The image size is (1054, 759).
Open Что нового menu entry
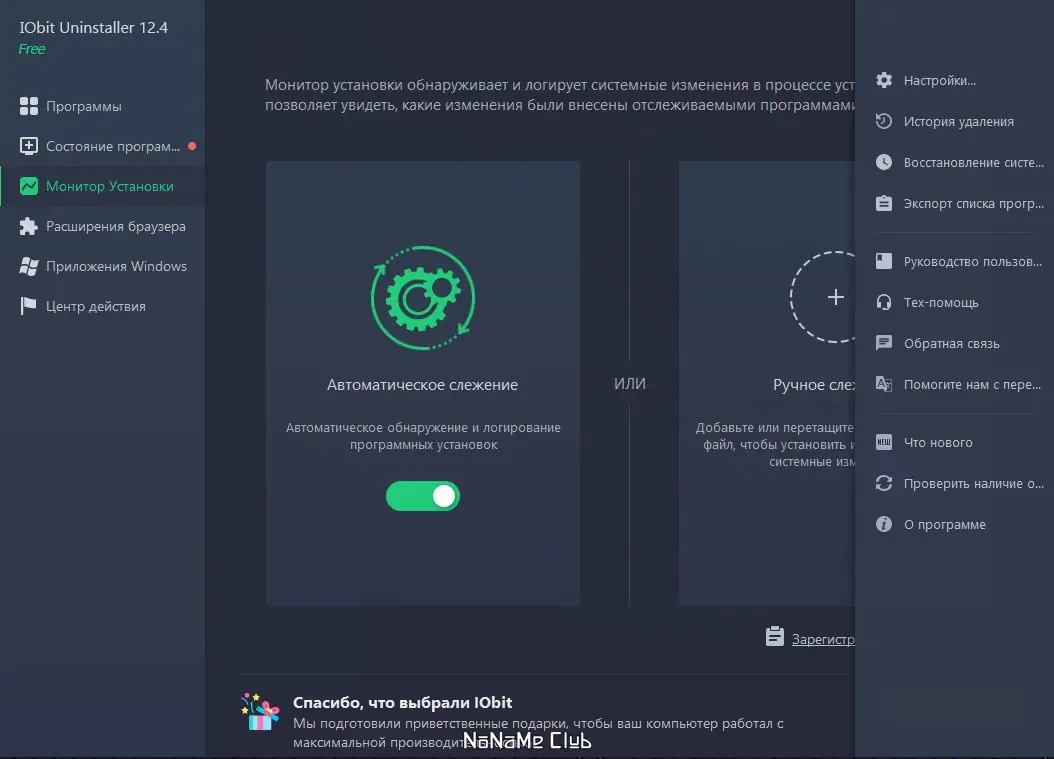pos(955,442)
